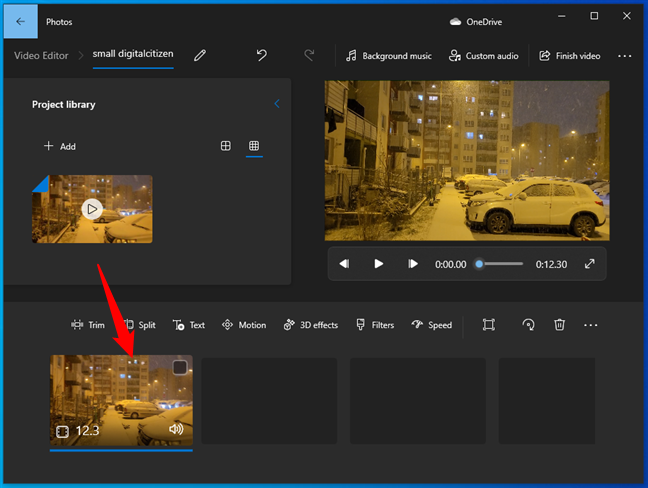Viewport: 648px width, 488px height.
Task: Open Motion settings for the clip
Action: coord(244,325)
